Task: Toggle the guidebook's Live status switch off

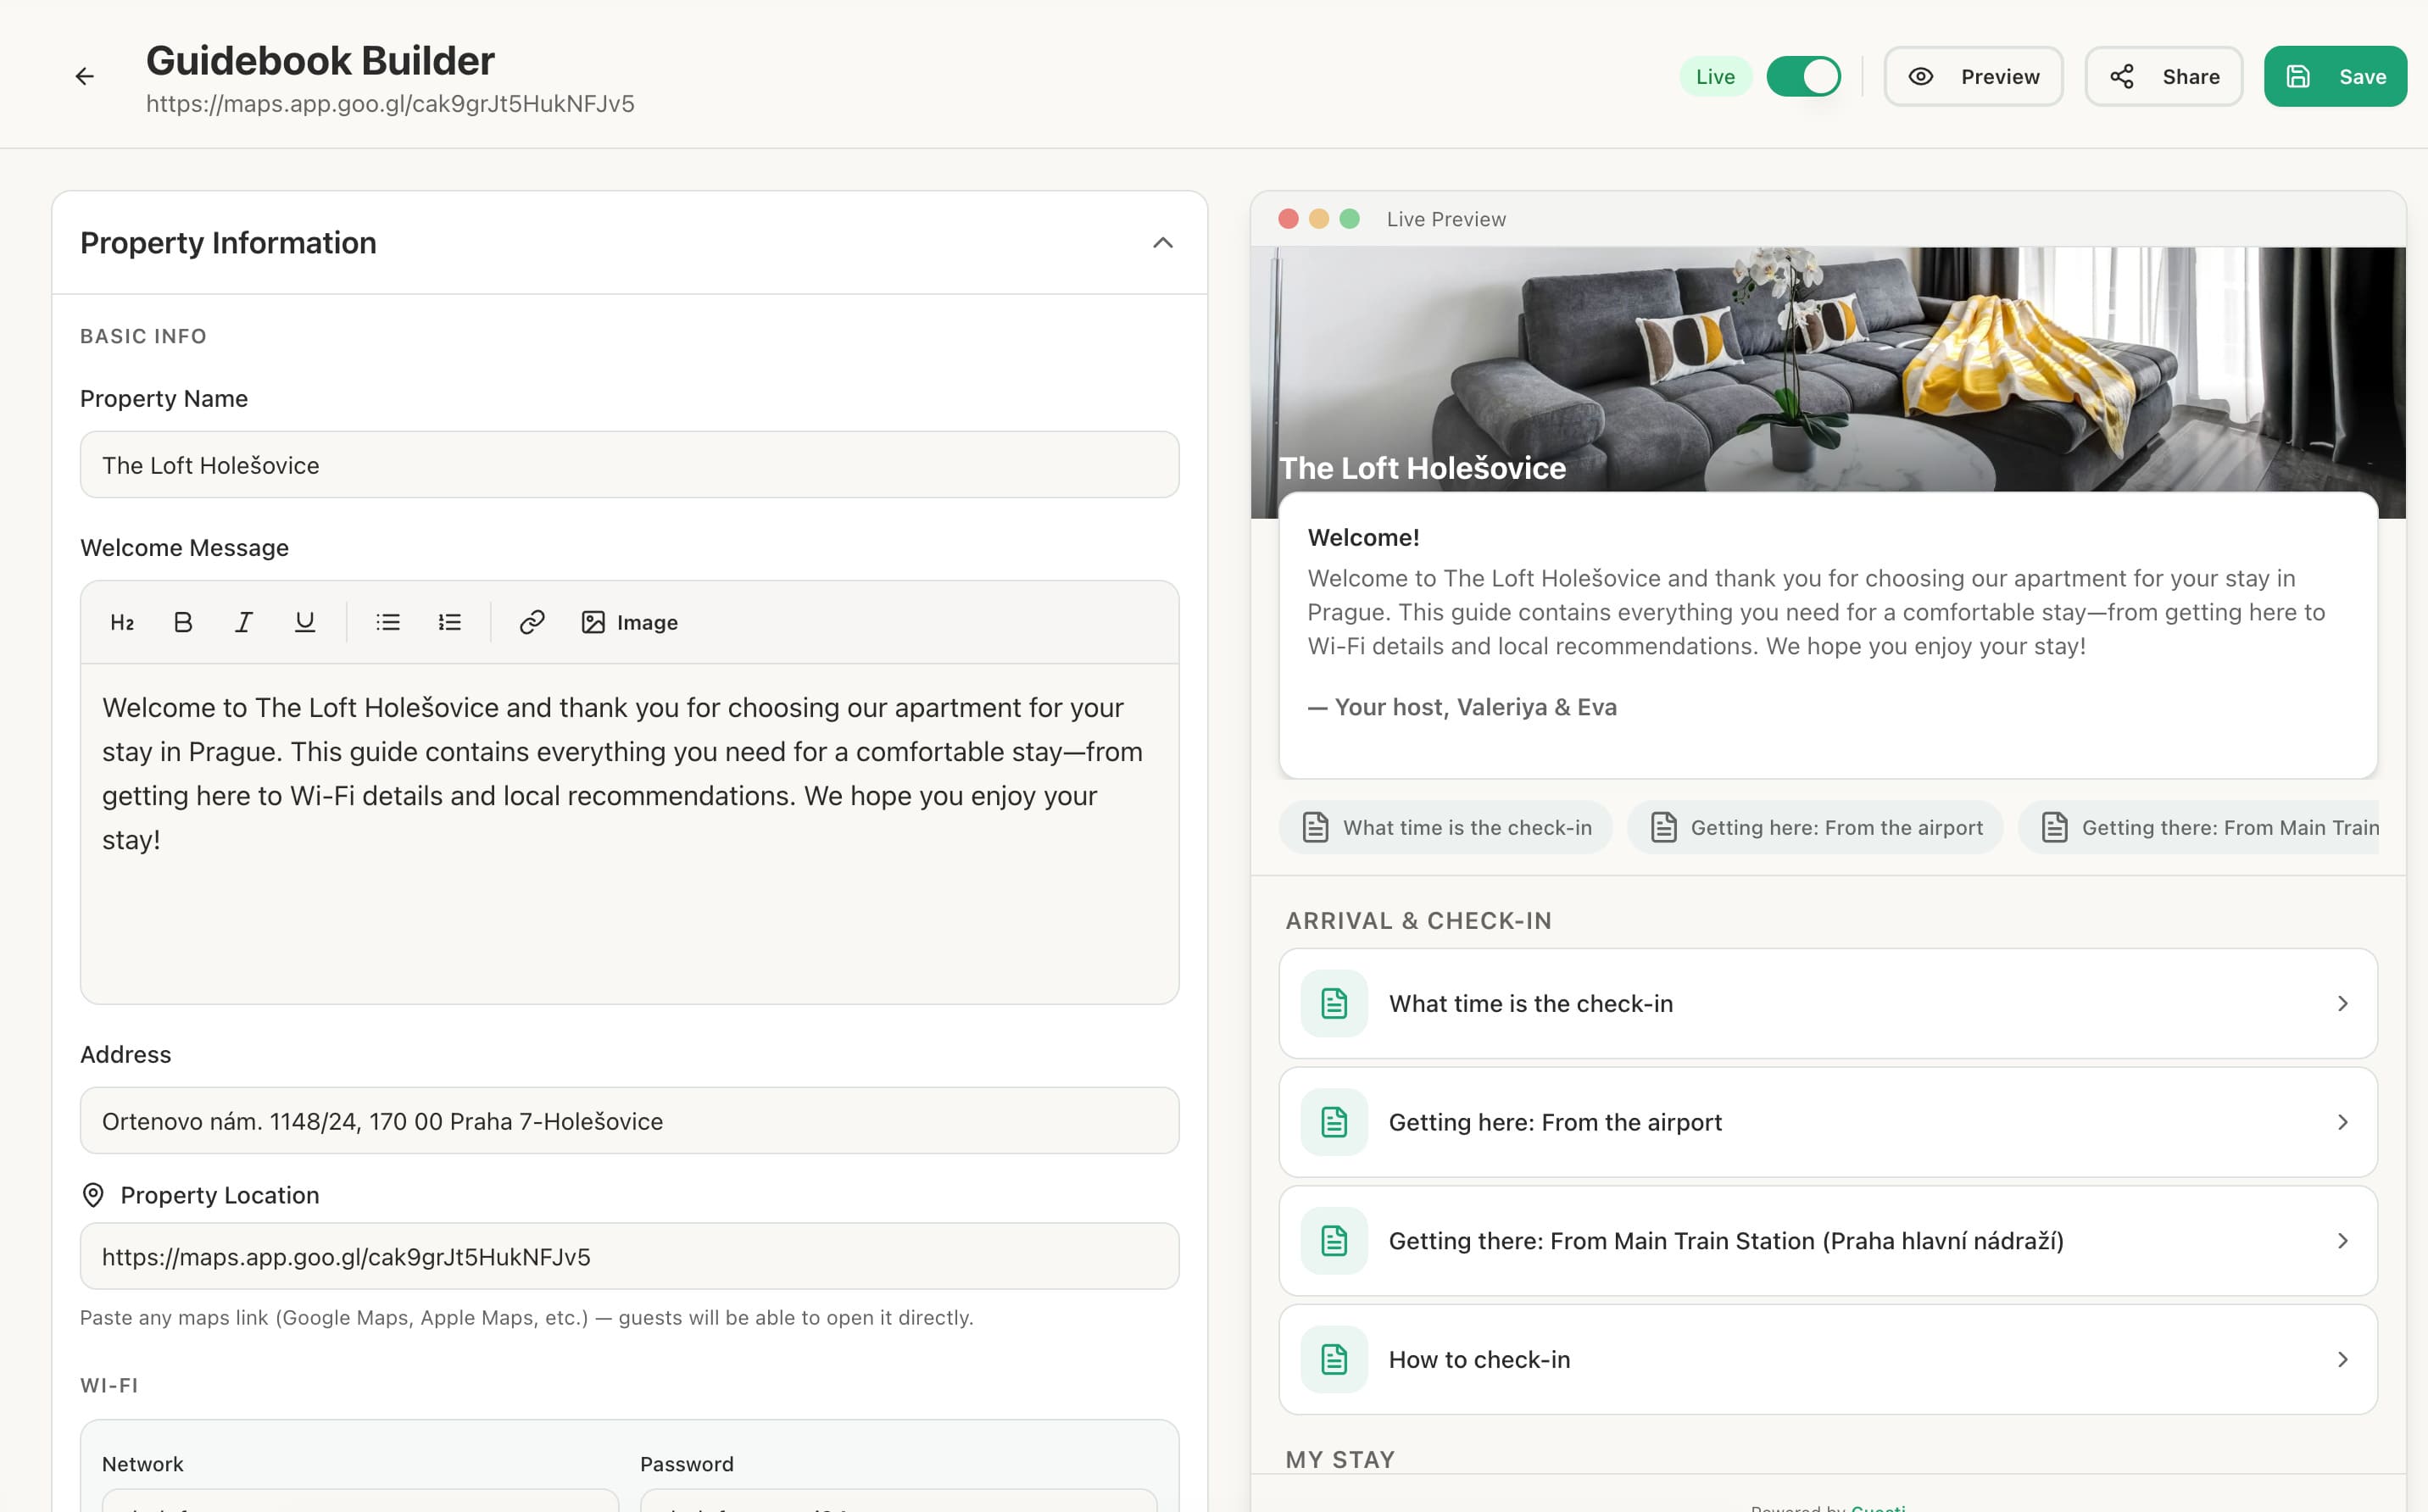Action: pyautogui.click(x=1803, y=75)
